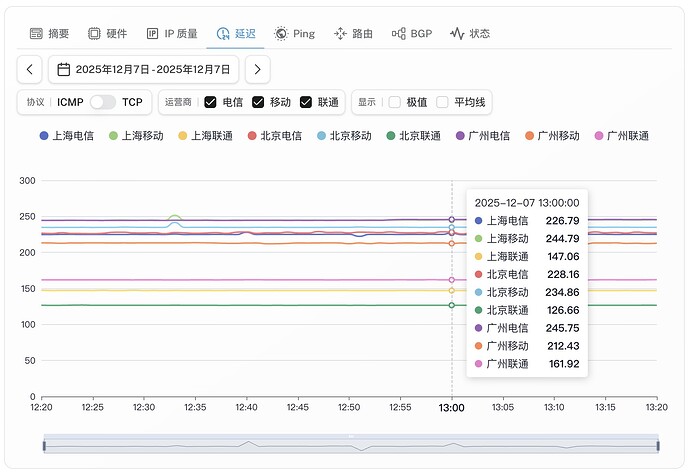Click the 广州联通 data point at 13:00
Screen dimensions: 690x474
click(x=451, y=280)
